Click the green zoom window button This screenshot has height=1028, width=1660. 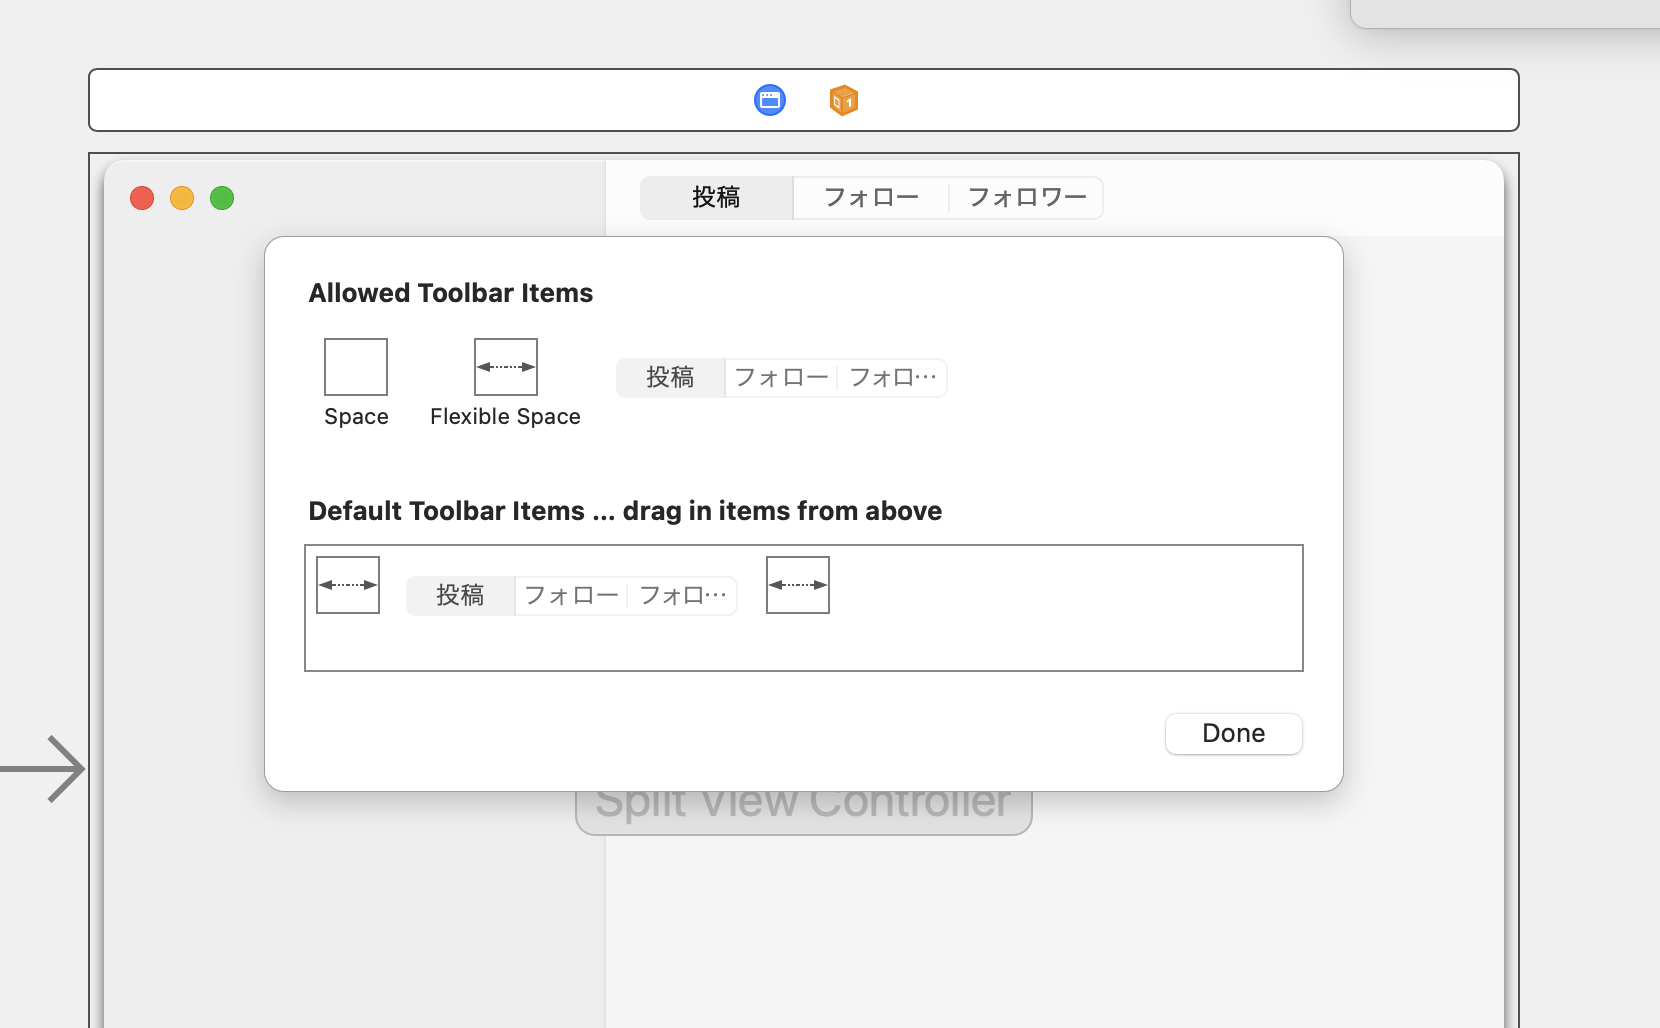click(222, 198)
